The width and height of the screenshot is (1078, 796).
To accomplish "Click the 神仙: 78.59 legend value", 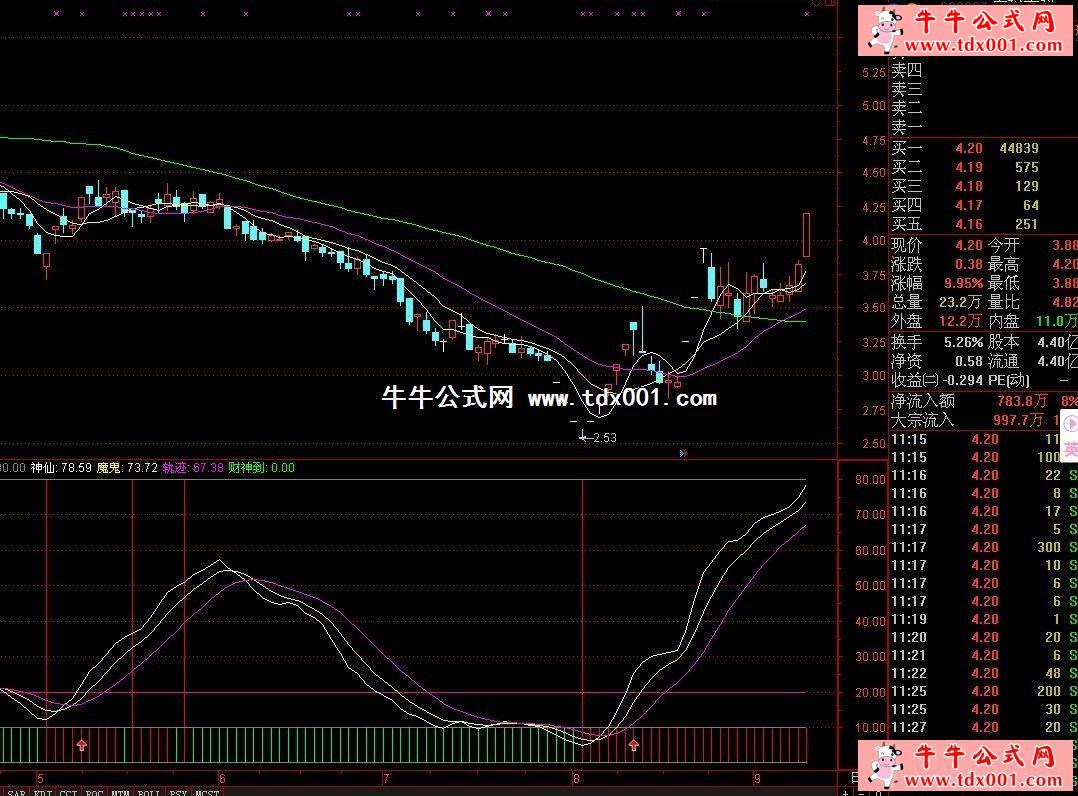I will 61,468.
